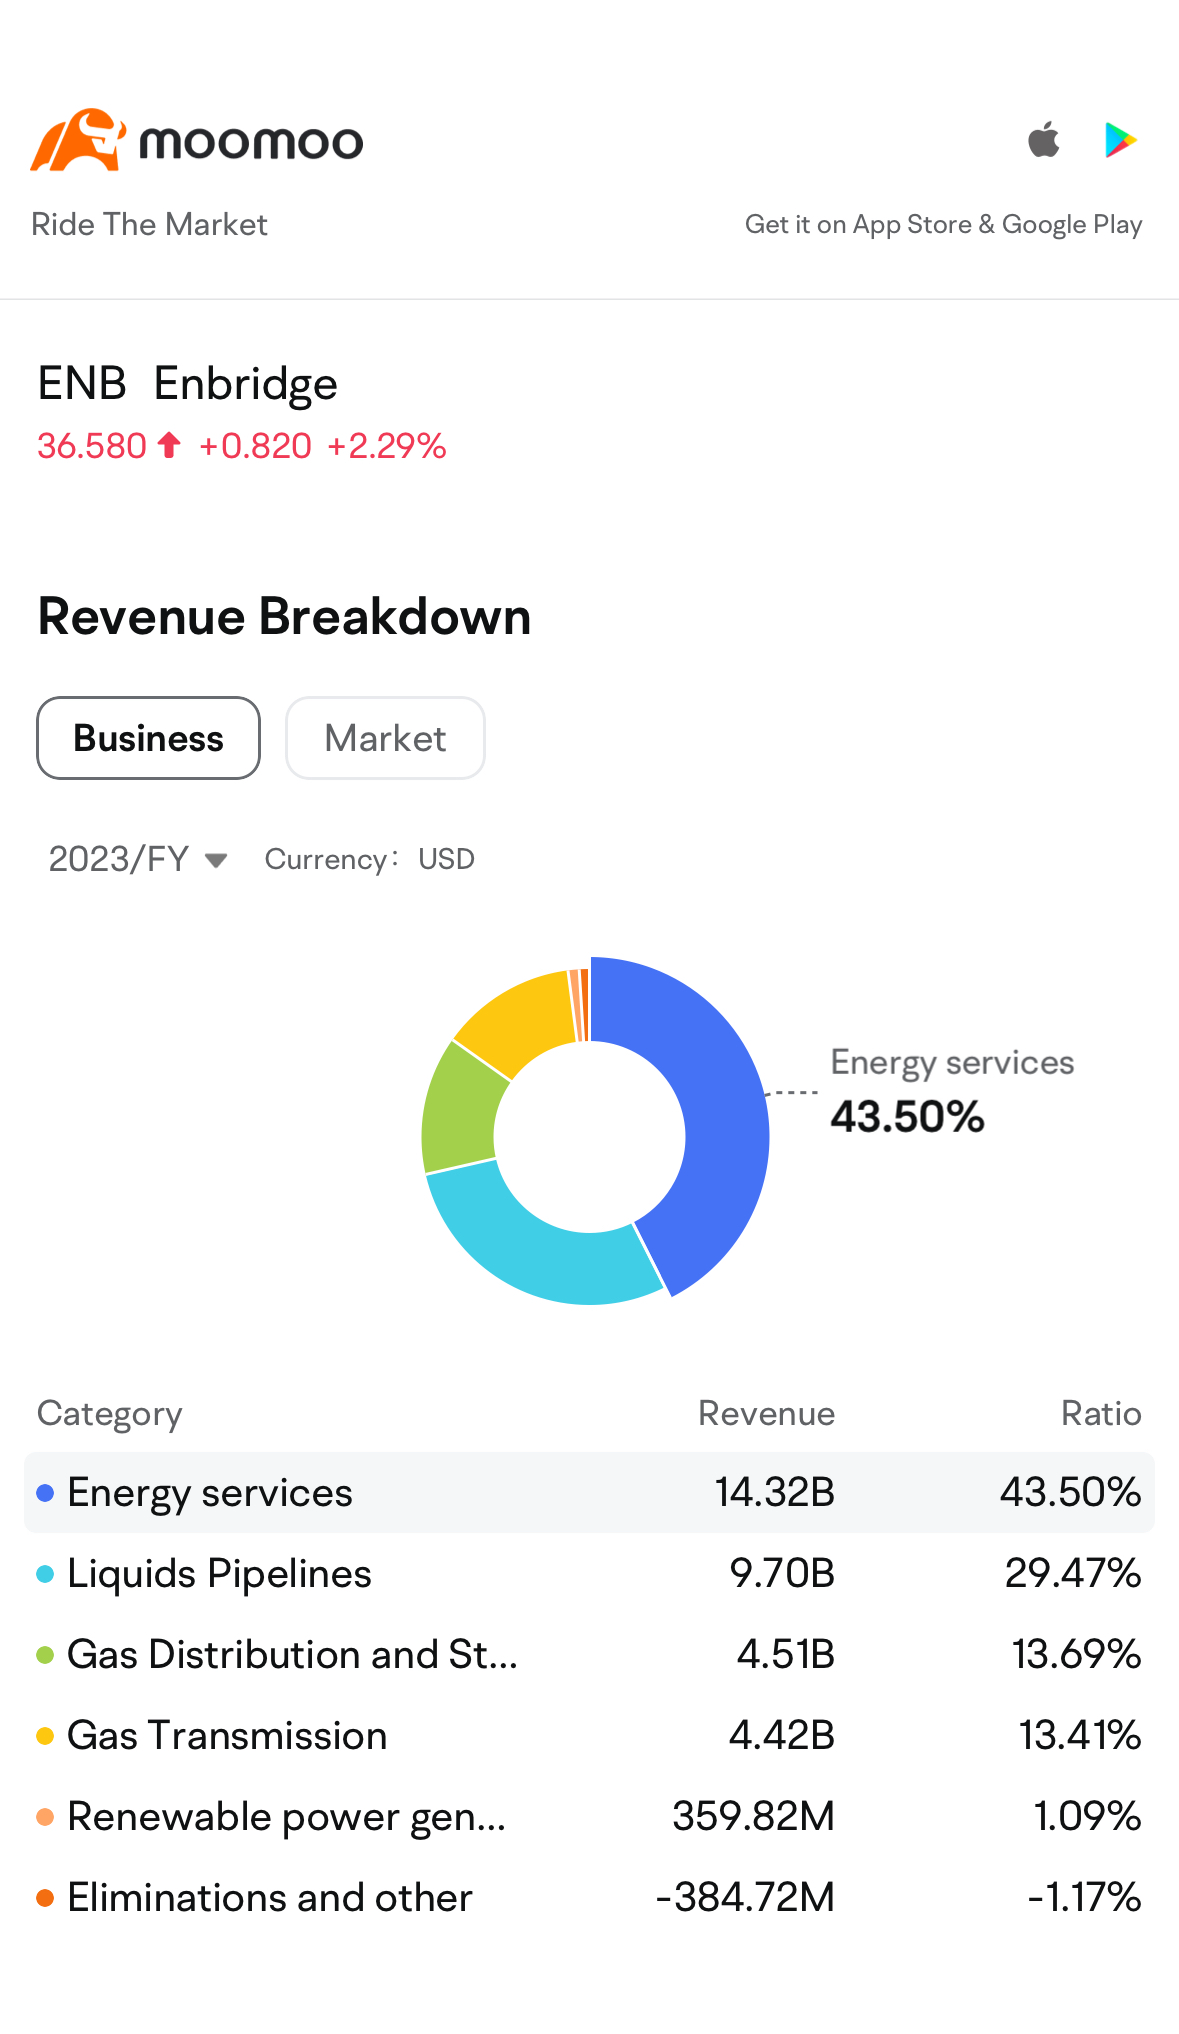Image resolution: width=1179 pixels, height=2034 pixels.
Task: Click the 29.47% ratio value
Action: coord(1073,1573)
